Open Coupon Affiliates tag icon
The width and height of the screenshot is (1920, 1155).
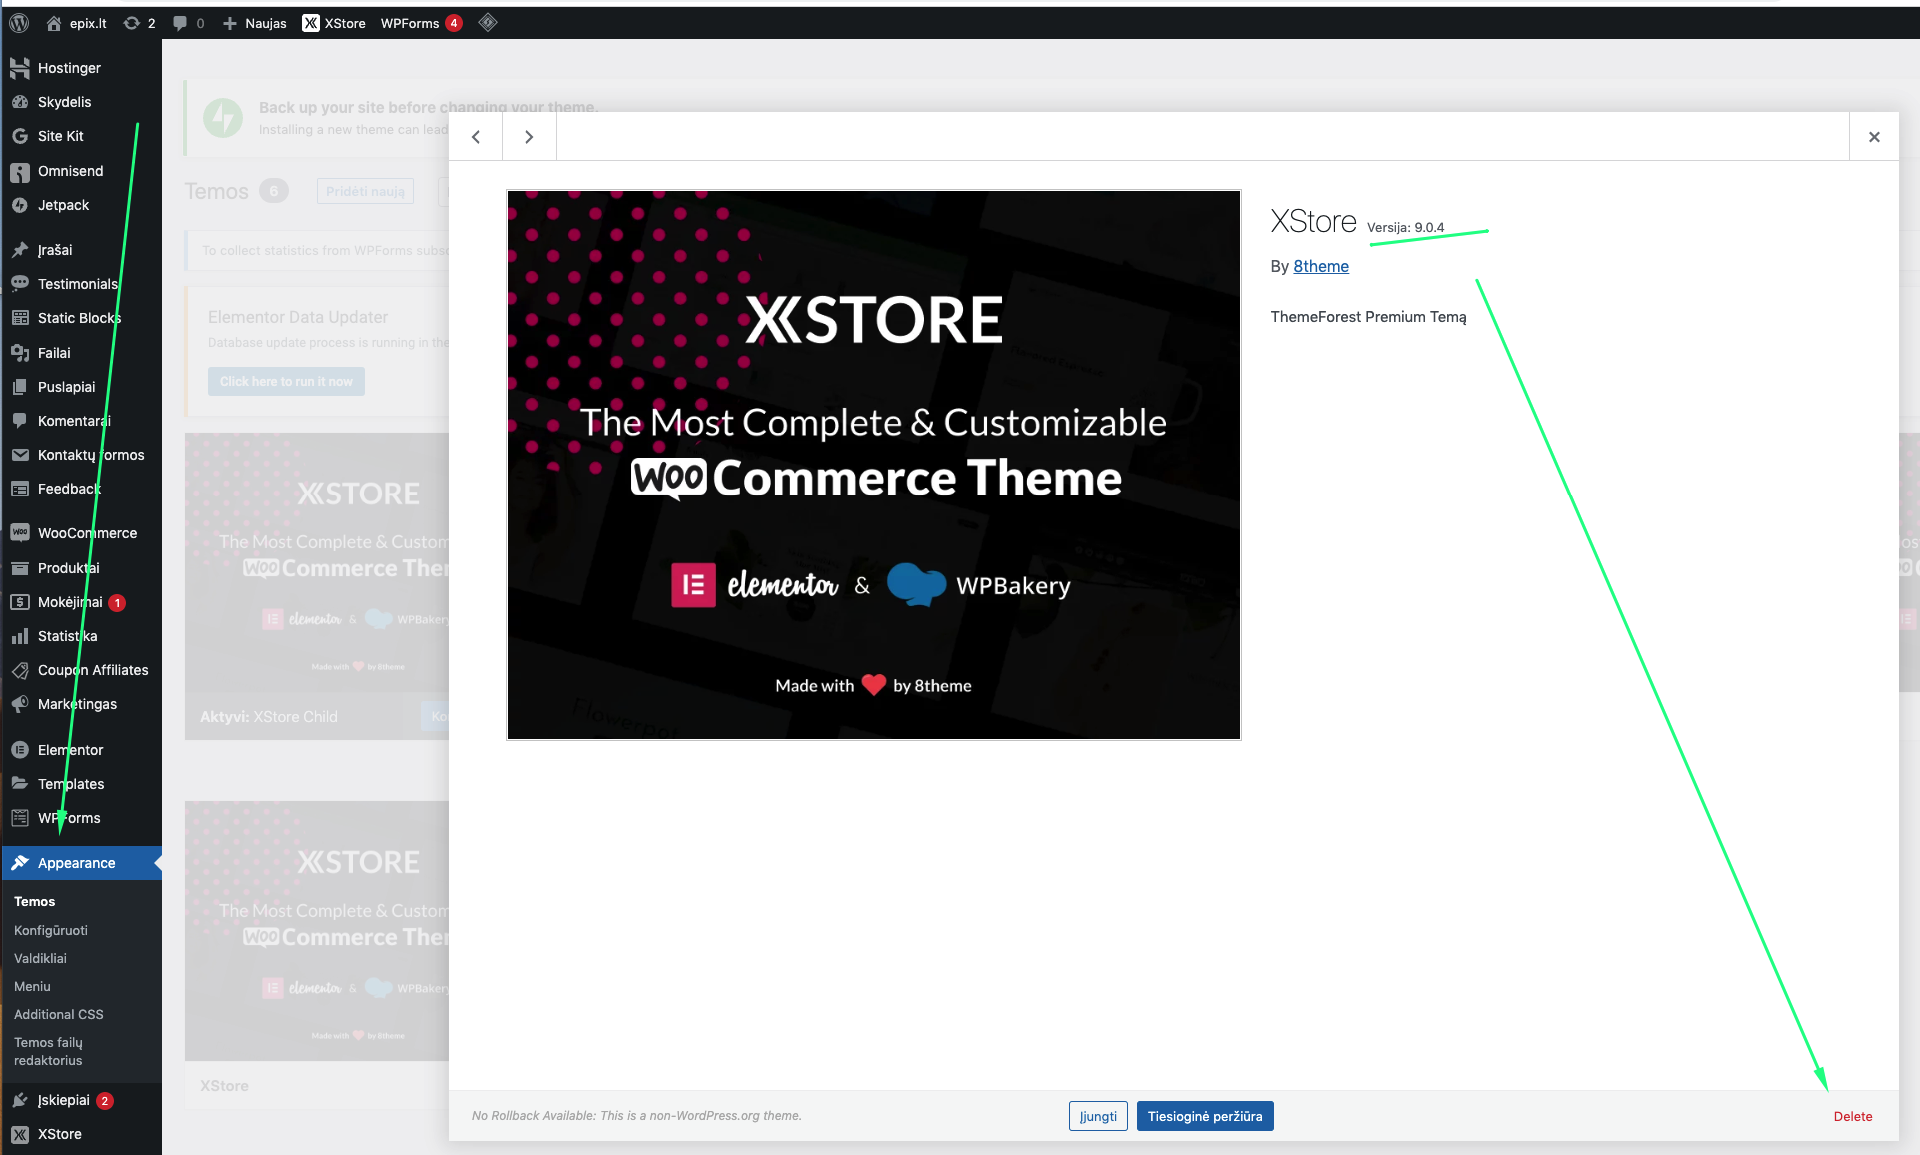click(20, 670)
